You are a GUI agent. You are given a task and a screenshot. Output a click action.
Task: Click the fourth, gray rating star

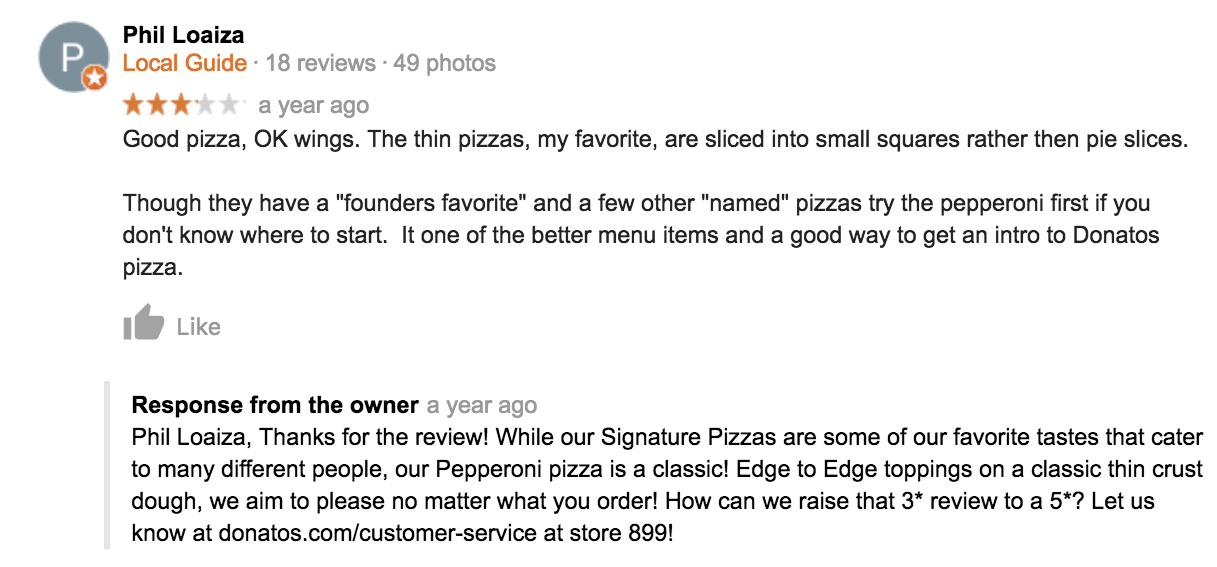click(206, 105)
